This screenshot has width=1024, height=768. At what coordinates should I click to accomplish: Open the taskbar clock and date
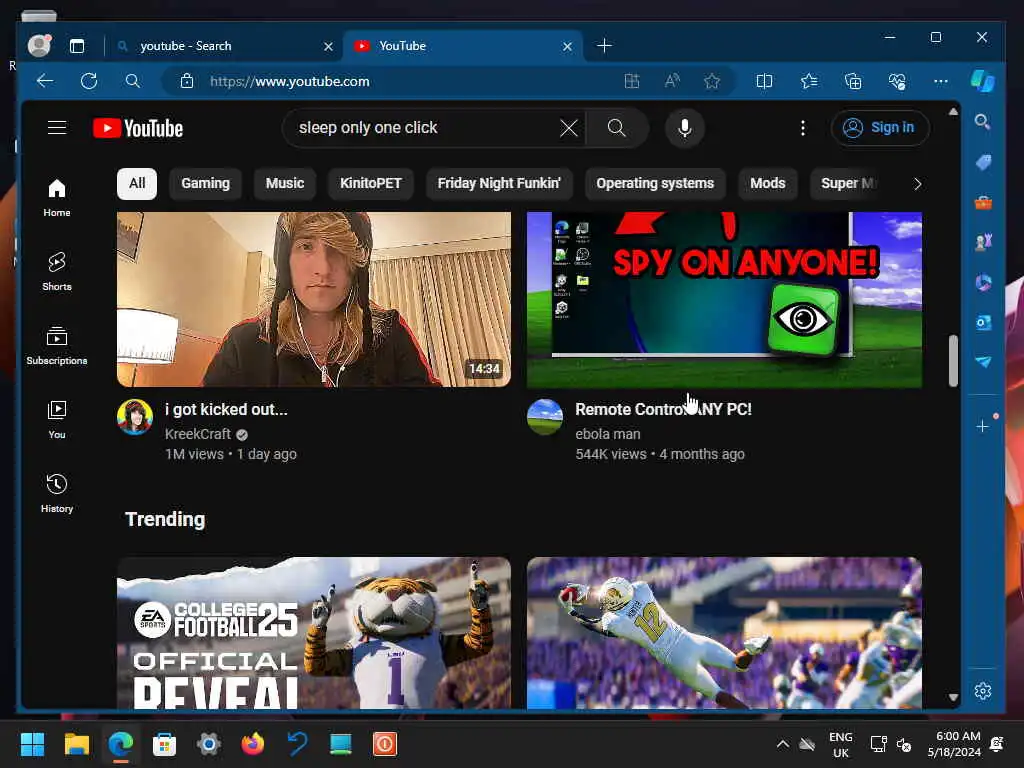point(954,744)
